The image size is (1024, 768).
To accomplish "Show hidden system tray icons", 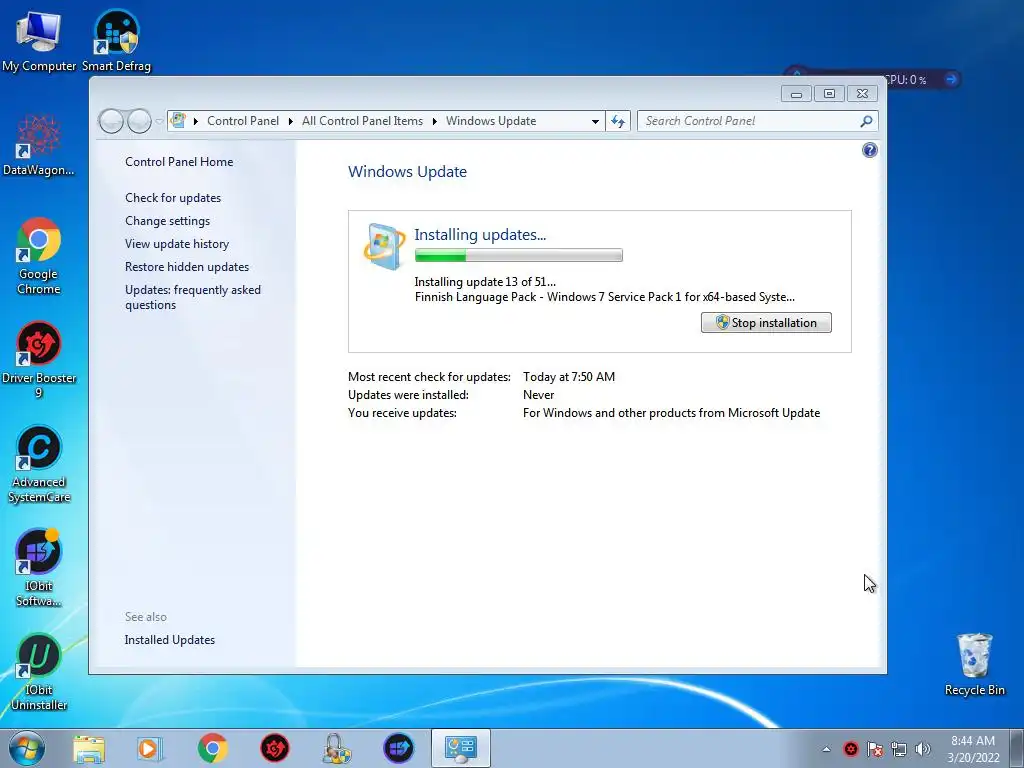I will point(826,749).
